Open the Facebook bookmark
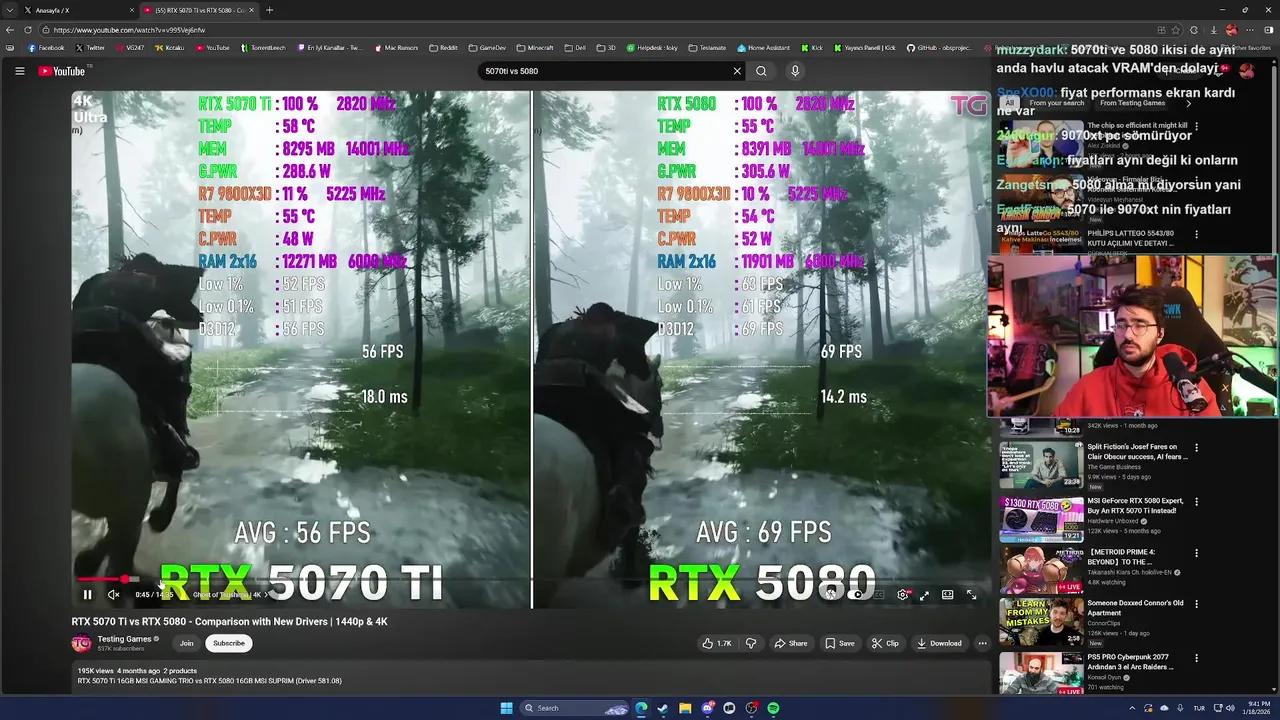The width and height of the screenshot is (1280, 720). pyautogui.click(x=46, y=47)
